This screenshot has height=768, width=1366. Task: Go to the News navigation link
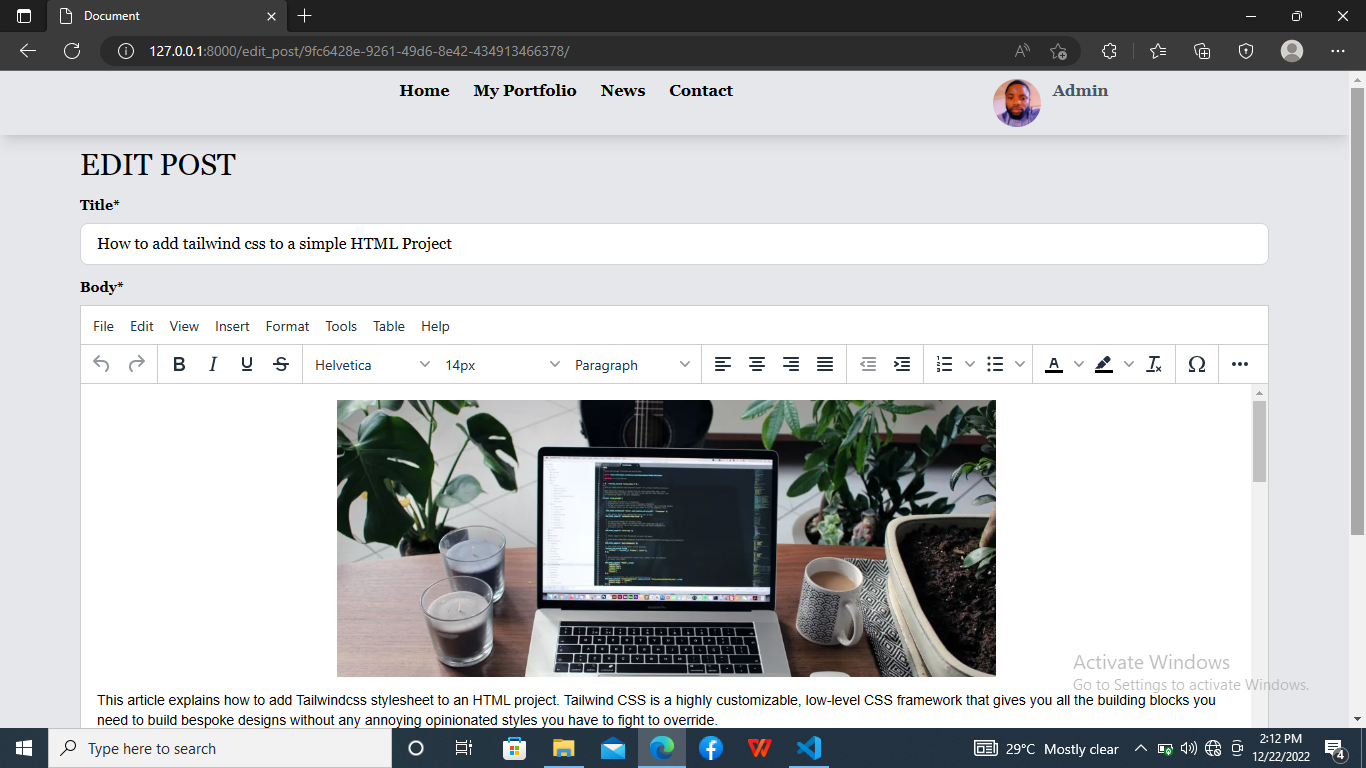tap(622, 90)
